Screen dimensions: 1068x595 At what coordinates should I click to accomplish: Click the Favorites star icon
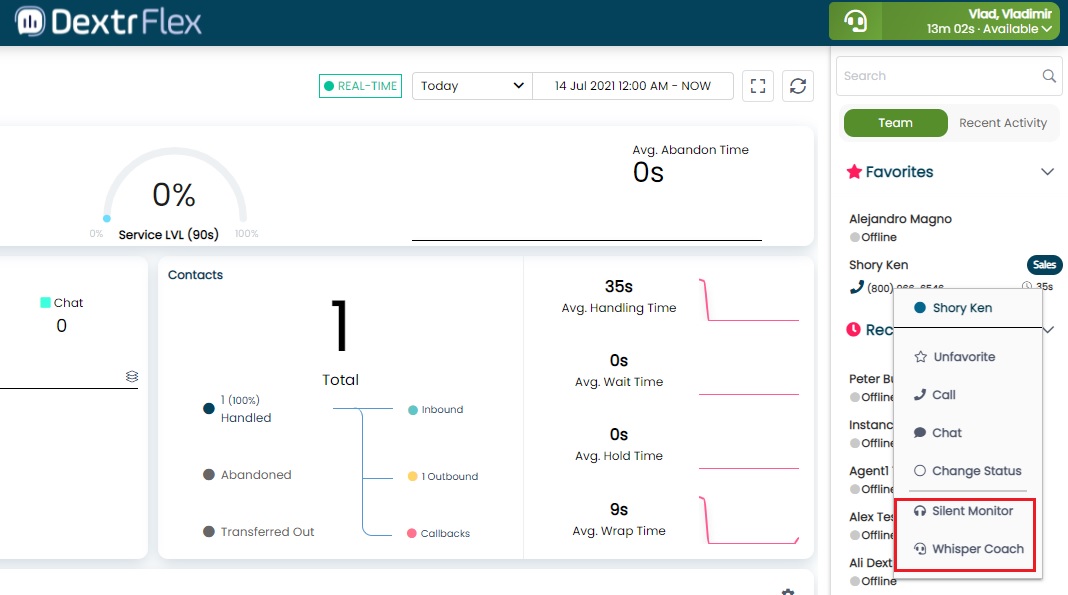coord(854,172)
